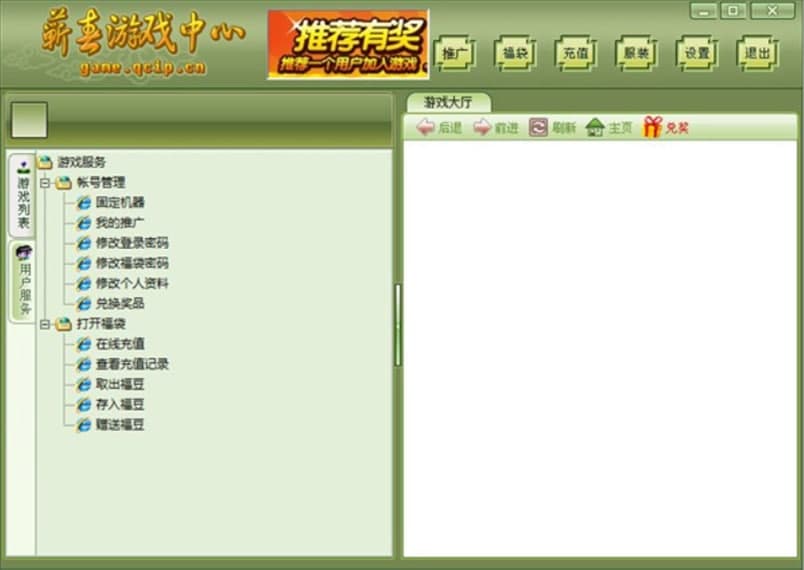Switch to 游戏列表 side tab
The image size is (804, 570).
coord(23,195)
